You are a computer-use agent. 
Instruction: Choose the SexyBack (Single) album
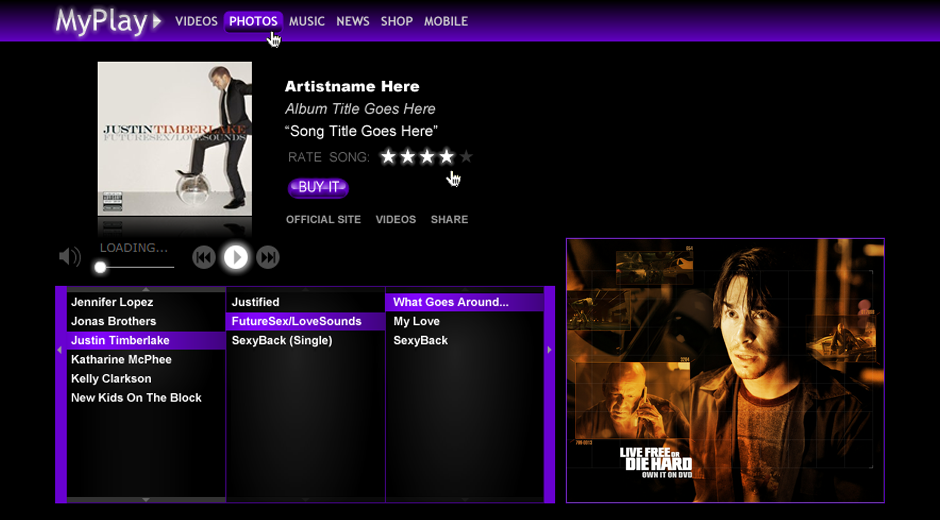306,341
